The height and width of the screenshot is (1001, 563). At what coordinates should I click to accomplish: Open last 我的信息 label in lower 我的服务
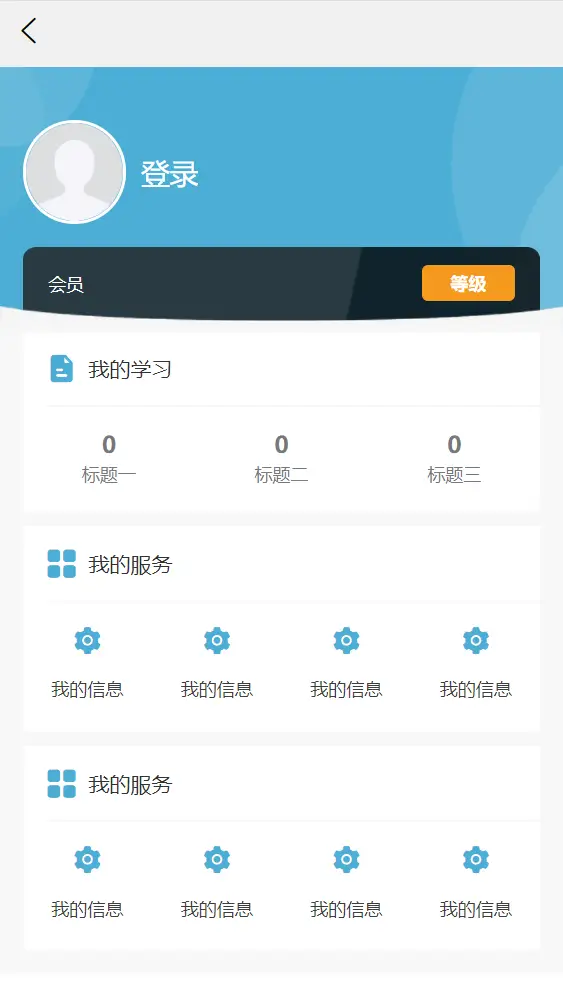pos(476,909)
